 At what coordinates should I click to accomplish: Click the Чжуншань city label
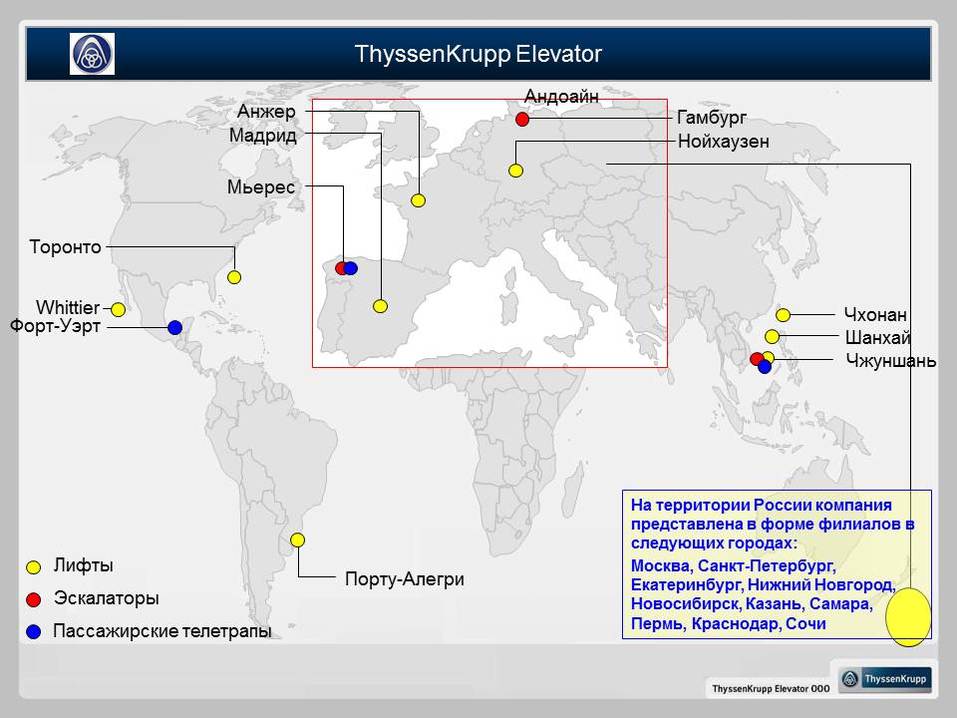pos(890,360)
